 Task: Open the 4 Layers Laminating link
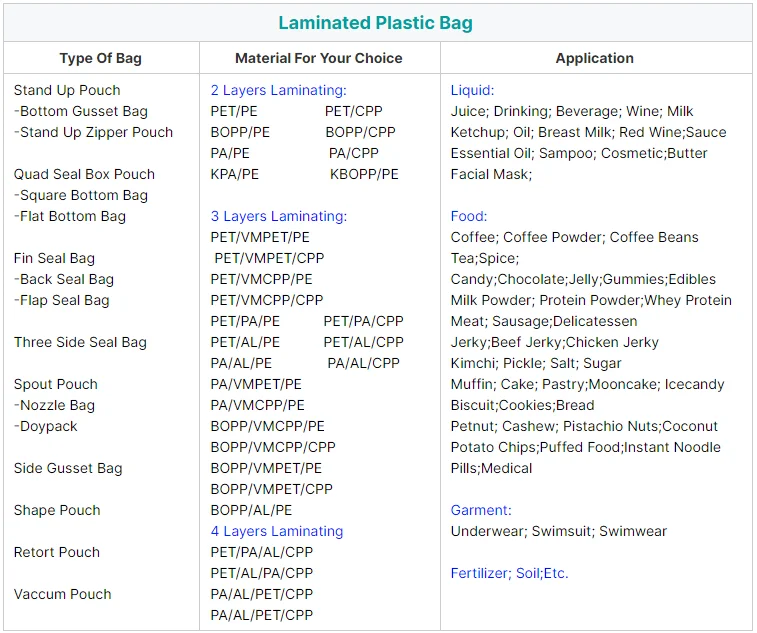click(276, 531)
